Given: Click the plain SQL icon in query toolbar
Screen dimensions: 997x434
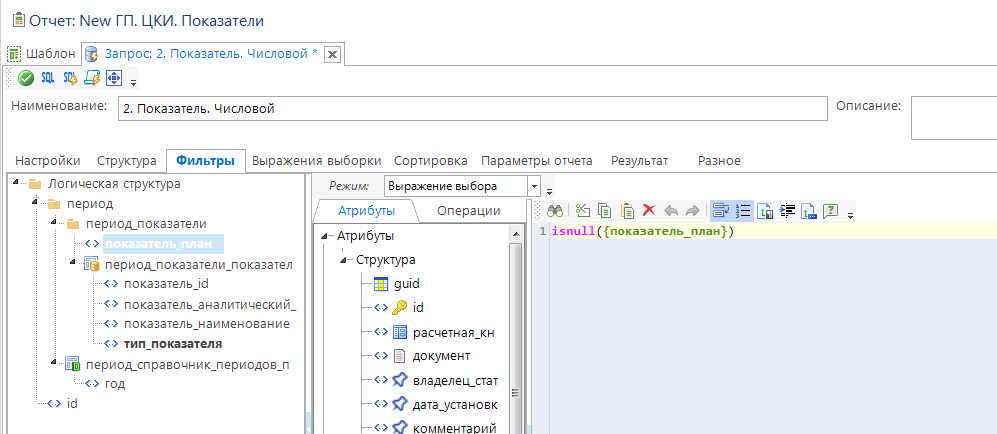Looking at the screenshot, I should click(x=48, y=78).
